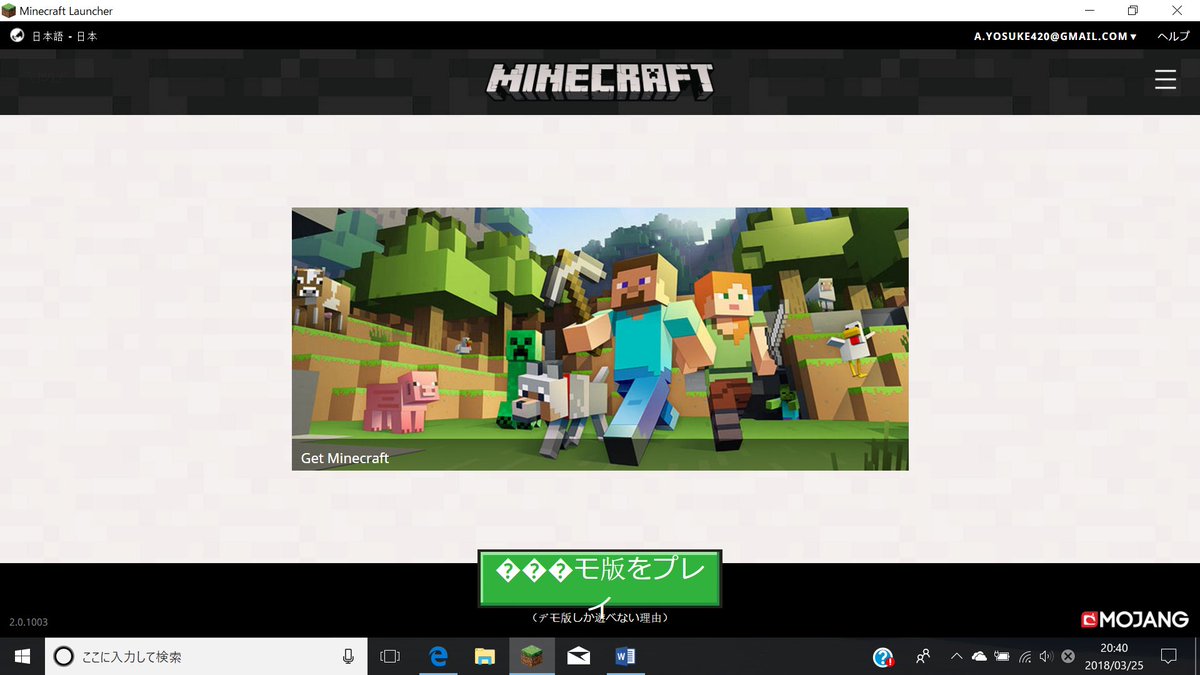1200x675 pixels.
Task: Click the Mojang logo
Action: [1134, 620]
